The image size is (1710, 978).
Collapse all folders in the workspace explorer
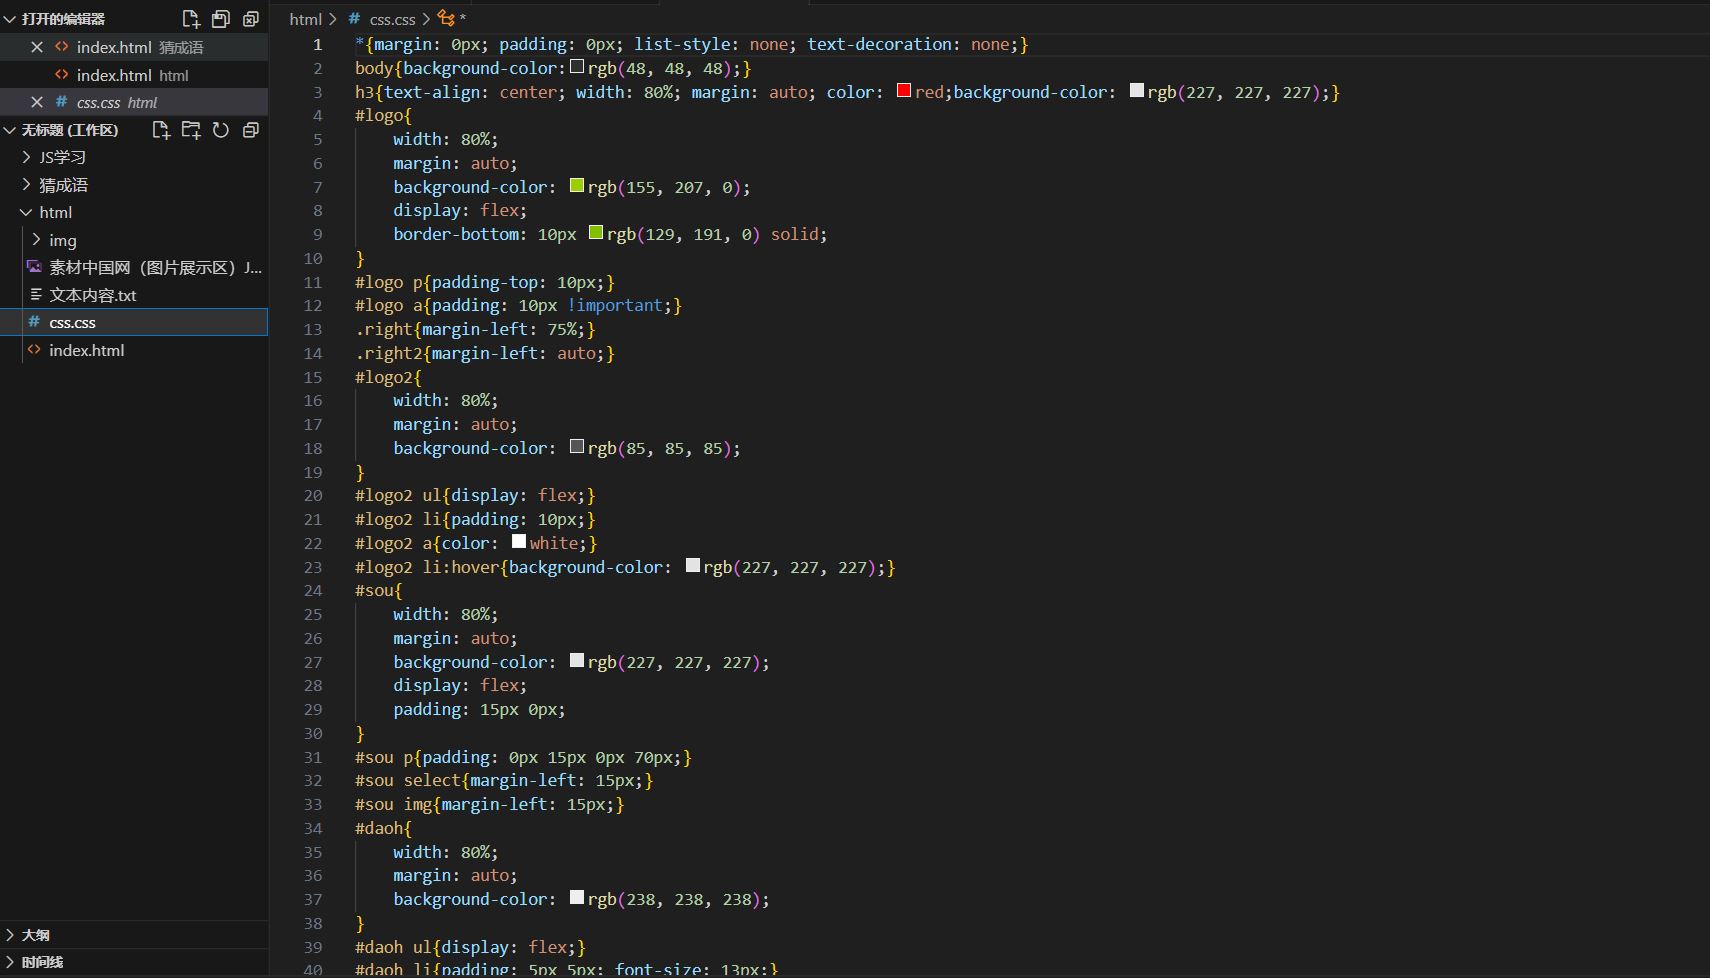pos(250,130)
